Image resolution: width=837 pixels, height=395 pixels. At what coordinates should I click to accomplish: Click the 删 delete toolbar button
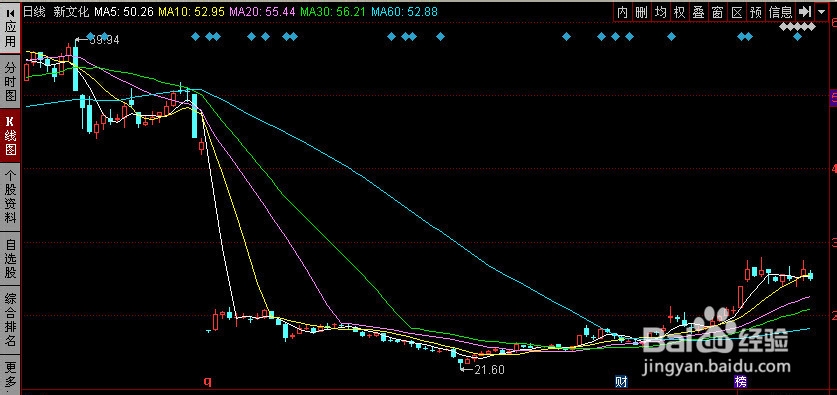pos(642,12)
